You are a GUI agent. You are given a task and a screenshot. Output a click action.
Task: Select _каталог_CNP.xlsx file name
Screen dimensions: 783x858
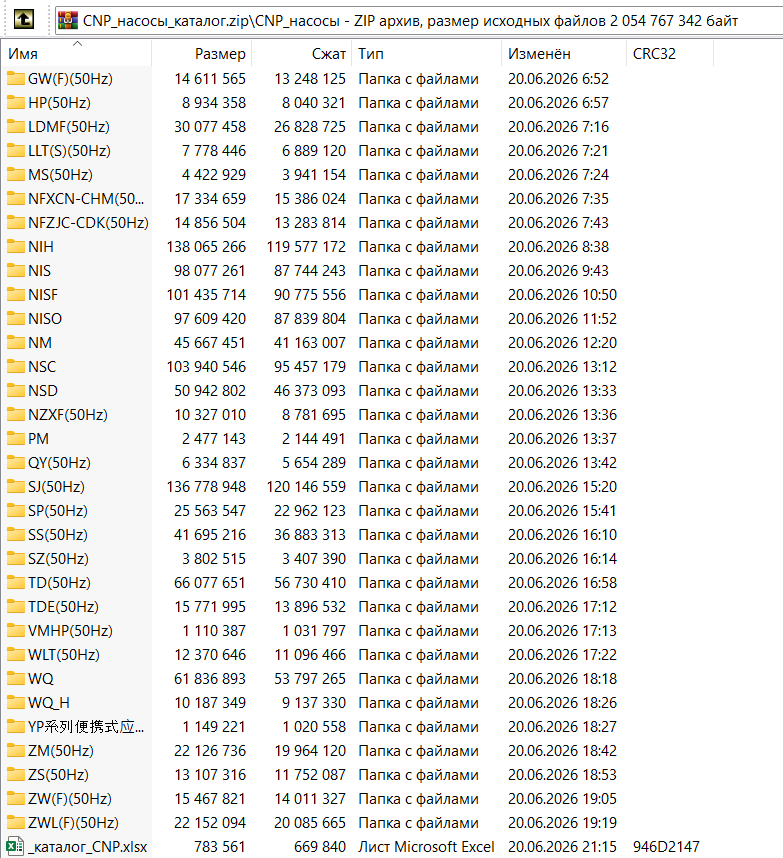click(88, 847)
